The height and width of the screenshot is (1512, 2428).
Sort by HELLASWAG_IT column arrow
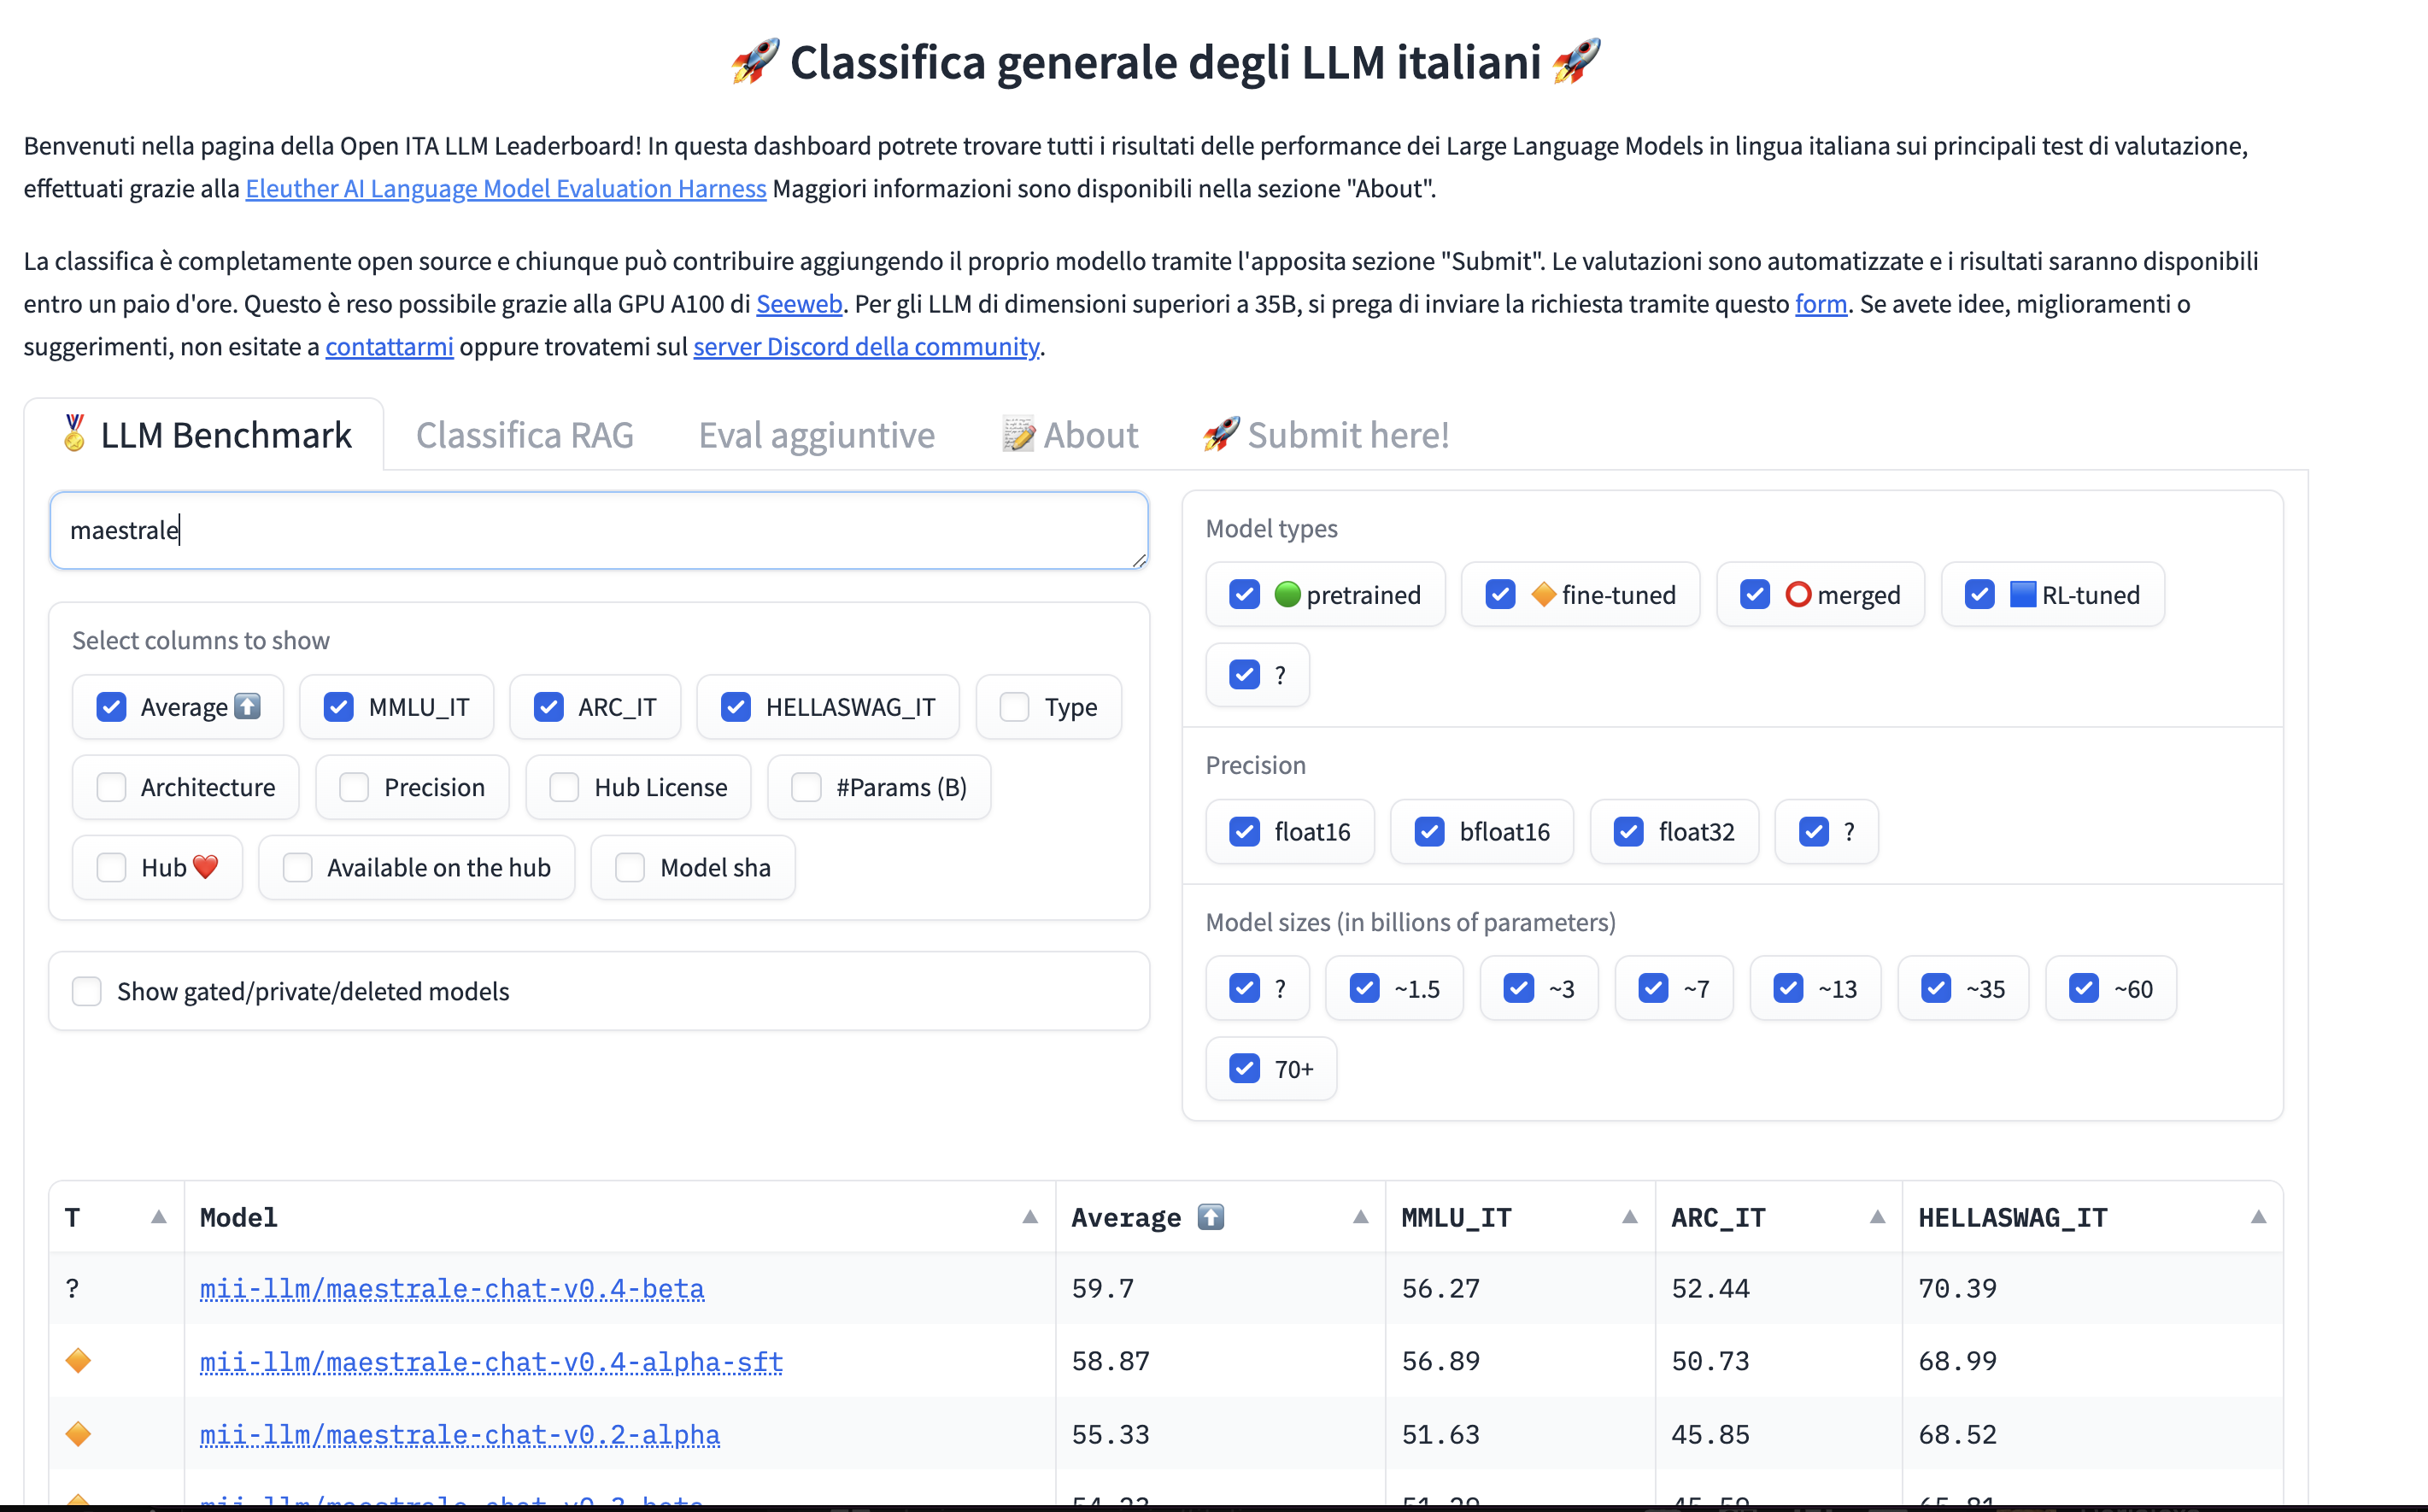tap(2257, 1217)
